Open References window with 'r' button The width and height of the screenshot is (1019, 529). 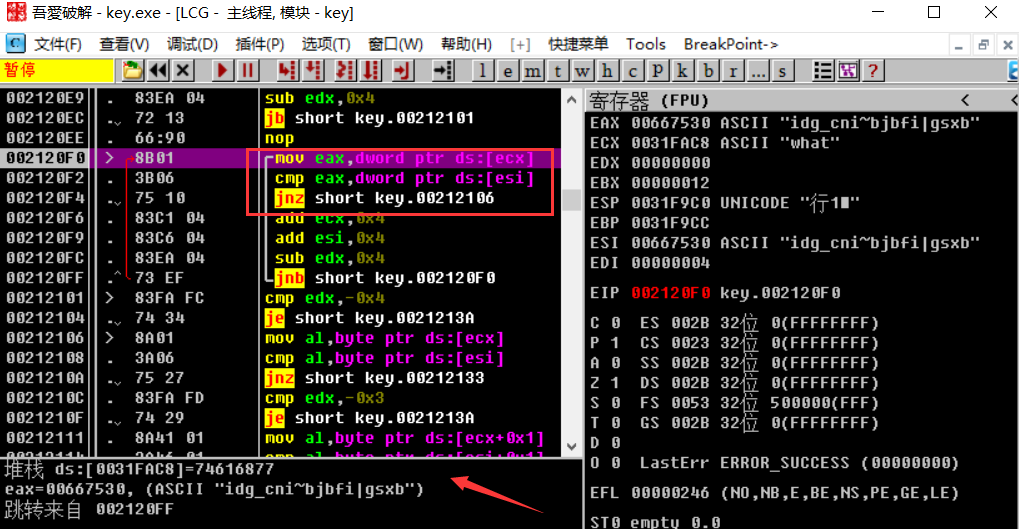[x=733, y=70]
